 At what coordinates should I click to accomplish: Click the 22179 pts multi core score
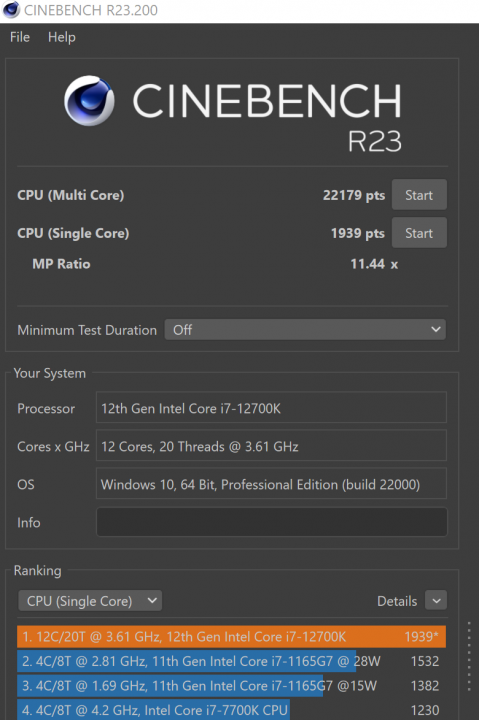354,195
